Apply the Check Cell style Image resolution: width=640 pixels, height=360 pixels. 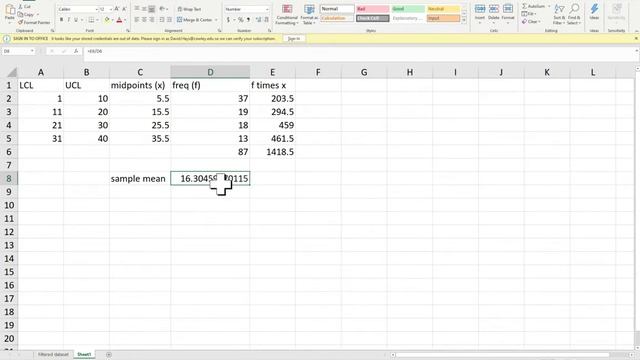[x=372, y=18]
